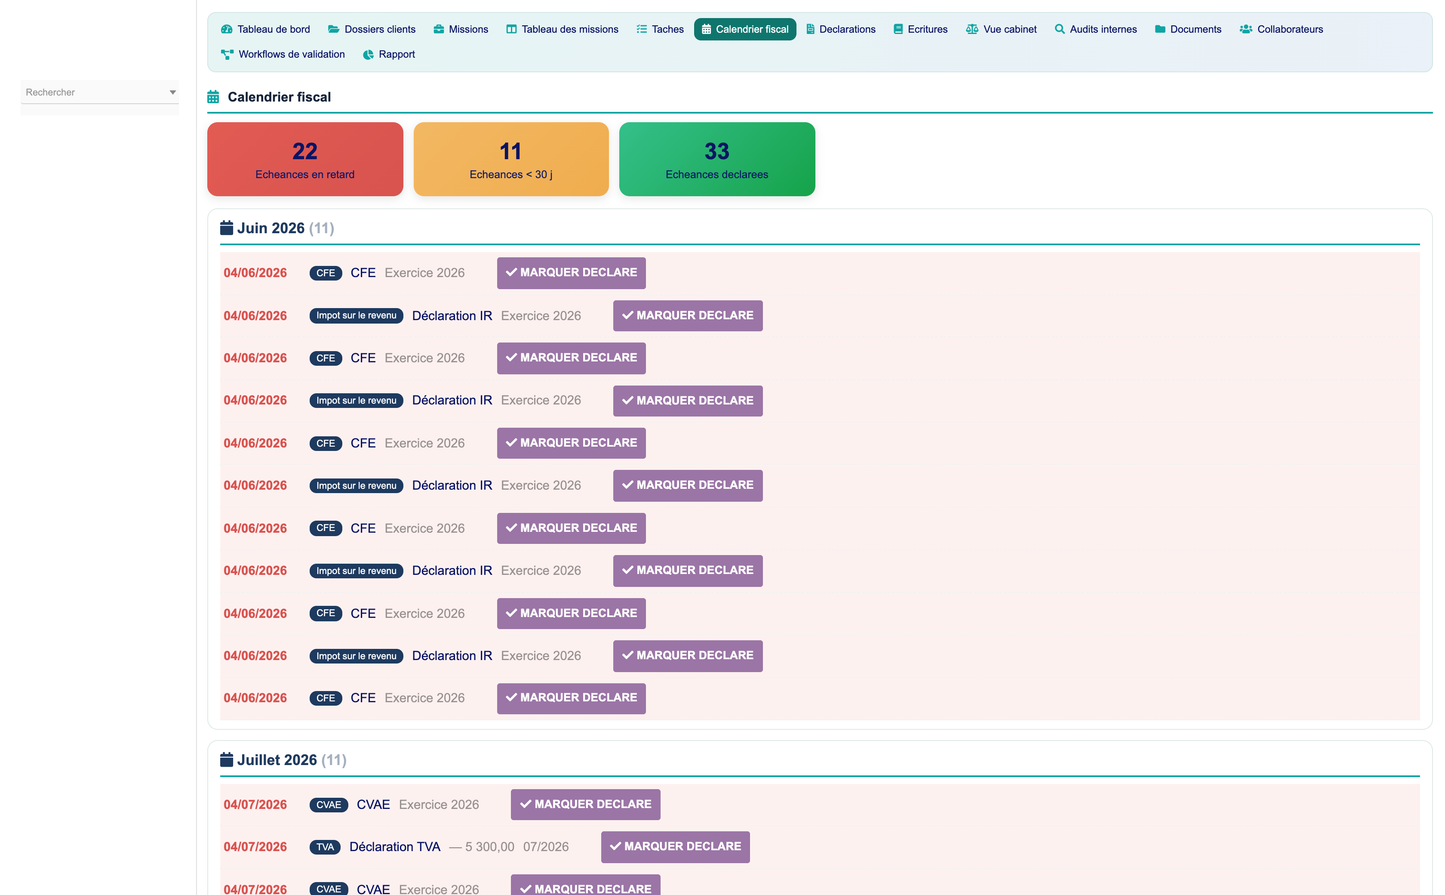
Task: Click the Rechercher search field
Action: coord(100,92)
